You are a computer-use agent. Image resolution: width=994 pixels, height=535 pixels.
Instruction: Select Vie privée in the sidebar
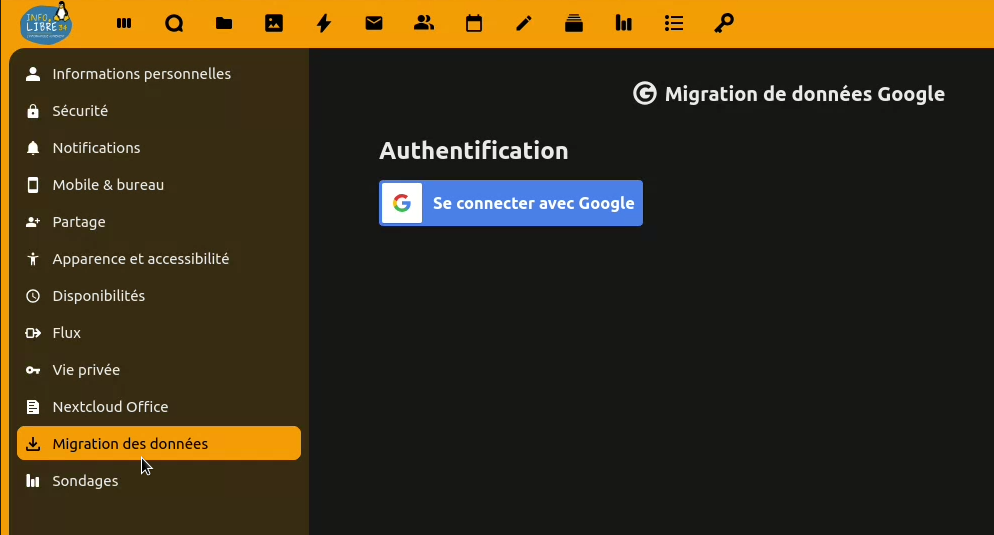tap(86, 370)
